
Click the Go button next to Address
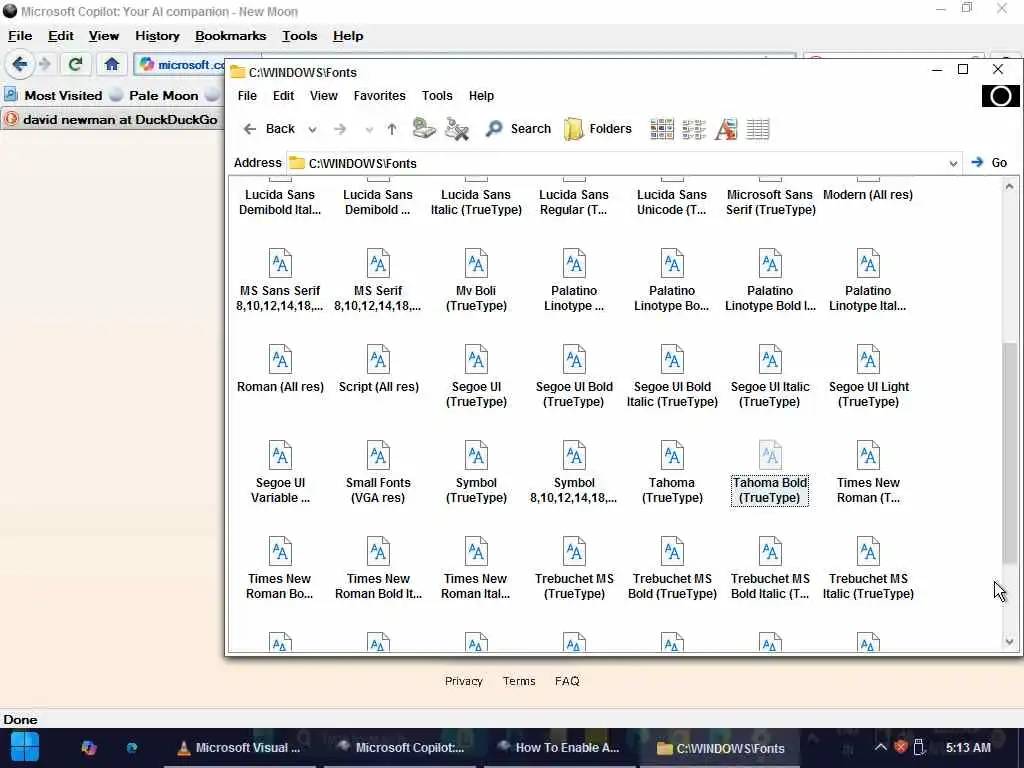click(989, 163)
